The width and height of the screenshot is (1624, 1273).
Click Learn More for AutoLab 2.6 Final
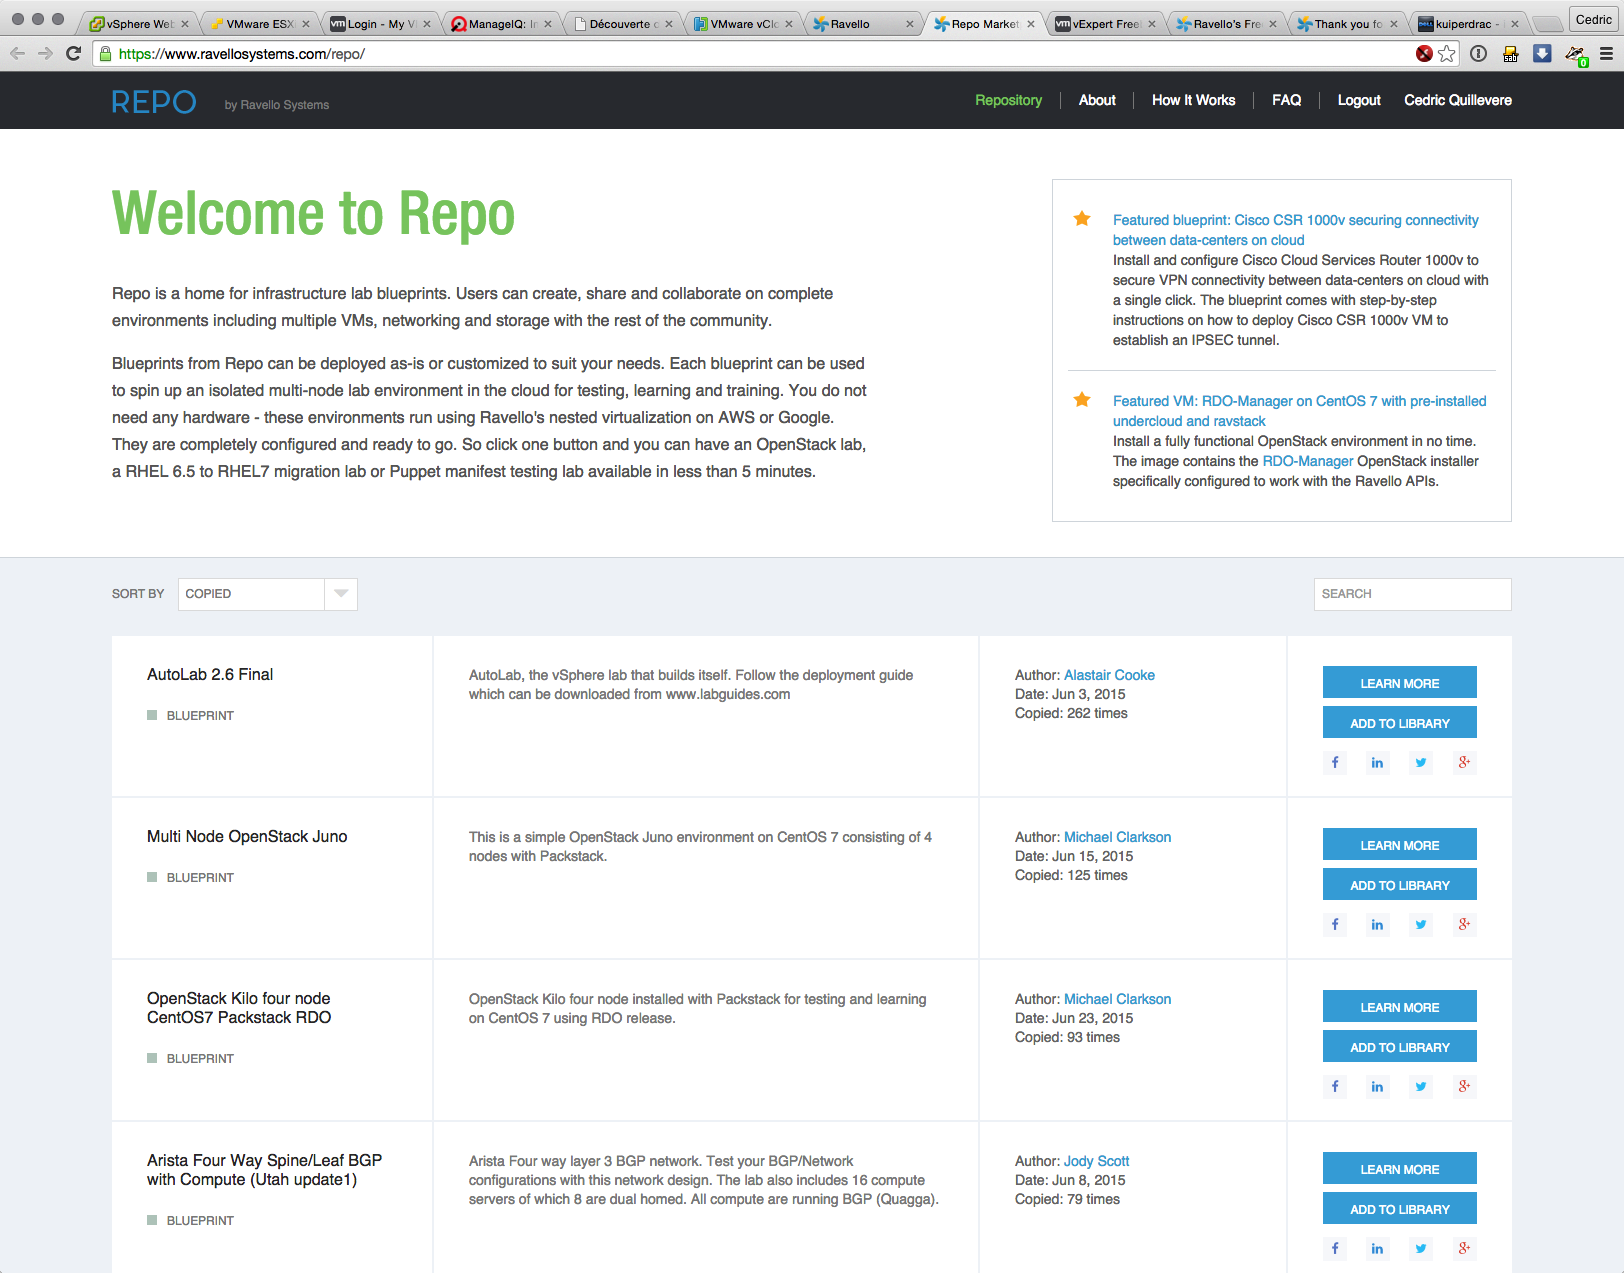click(1399, 683)
